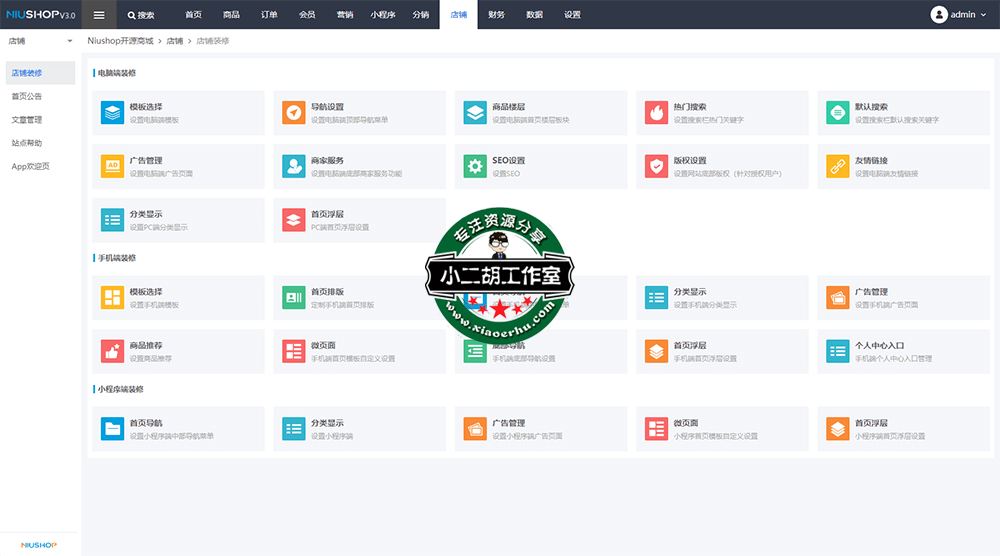Open the orange 导航设置 compass icon

point(293,112)
